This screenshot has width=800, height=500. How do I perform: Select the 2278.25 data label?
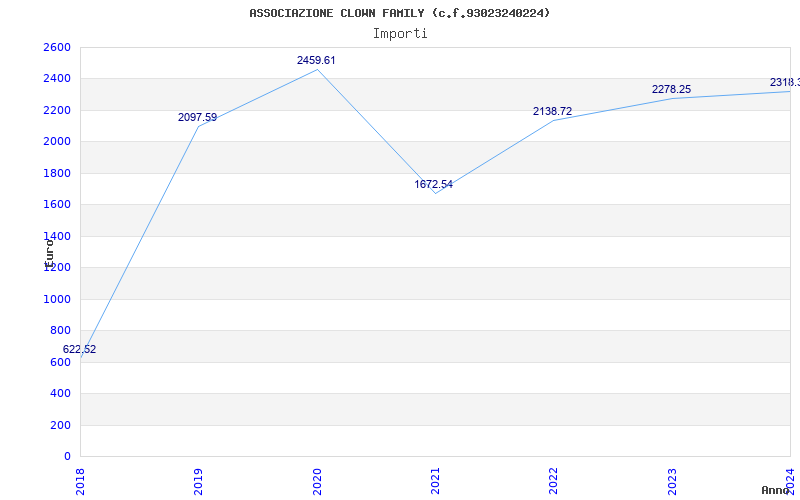671,89
